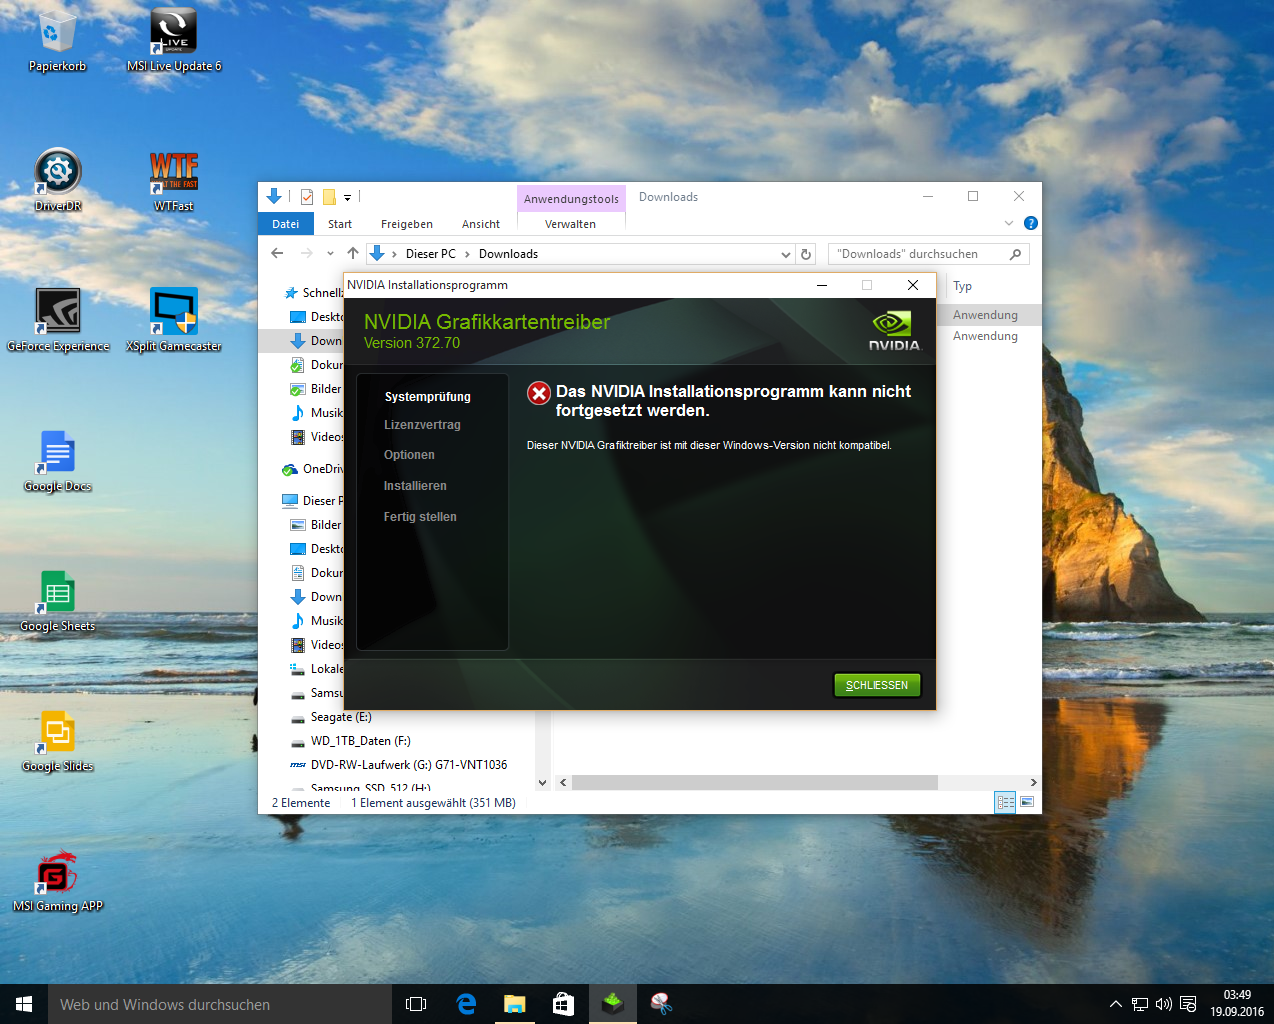Select OneDrive in the navigation pane

pyautogui.click(x=312, y=469)
